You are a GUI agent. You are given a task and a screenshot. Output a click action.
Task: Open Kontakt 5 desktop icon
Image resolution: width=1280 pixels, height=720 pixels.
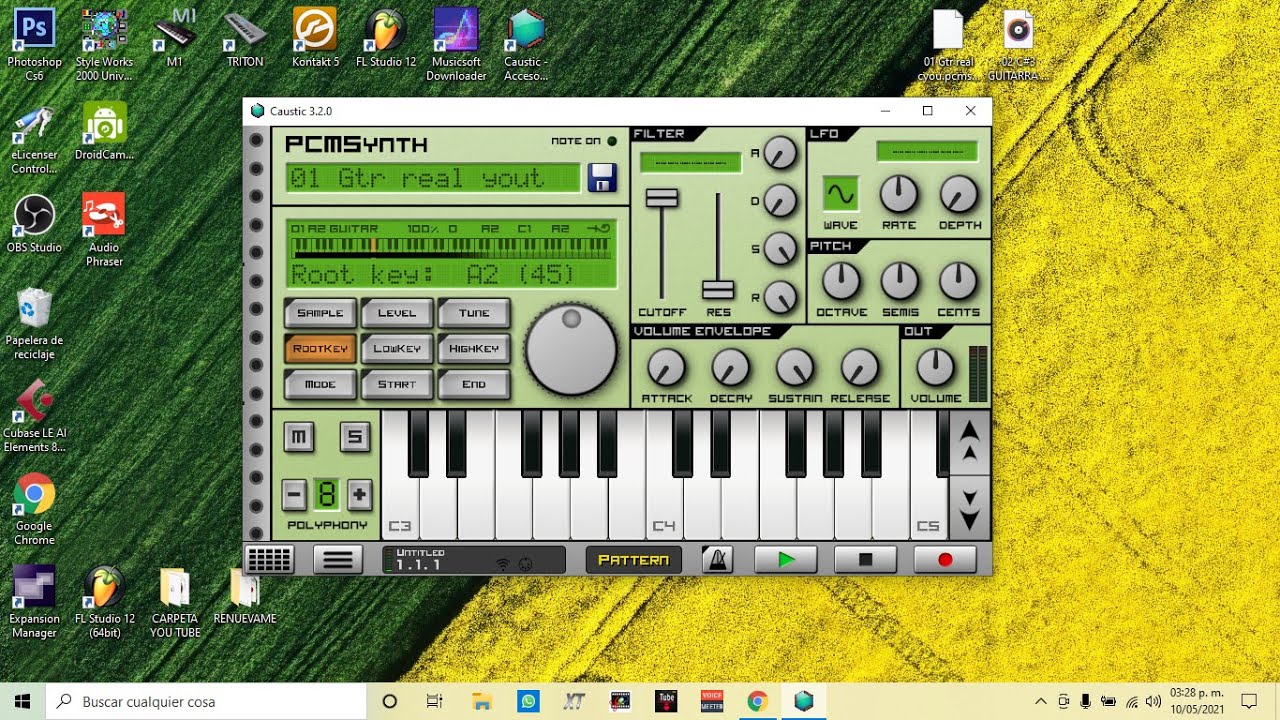[x=315, y=38]
